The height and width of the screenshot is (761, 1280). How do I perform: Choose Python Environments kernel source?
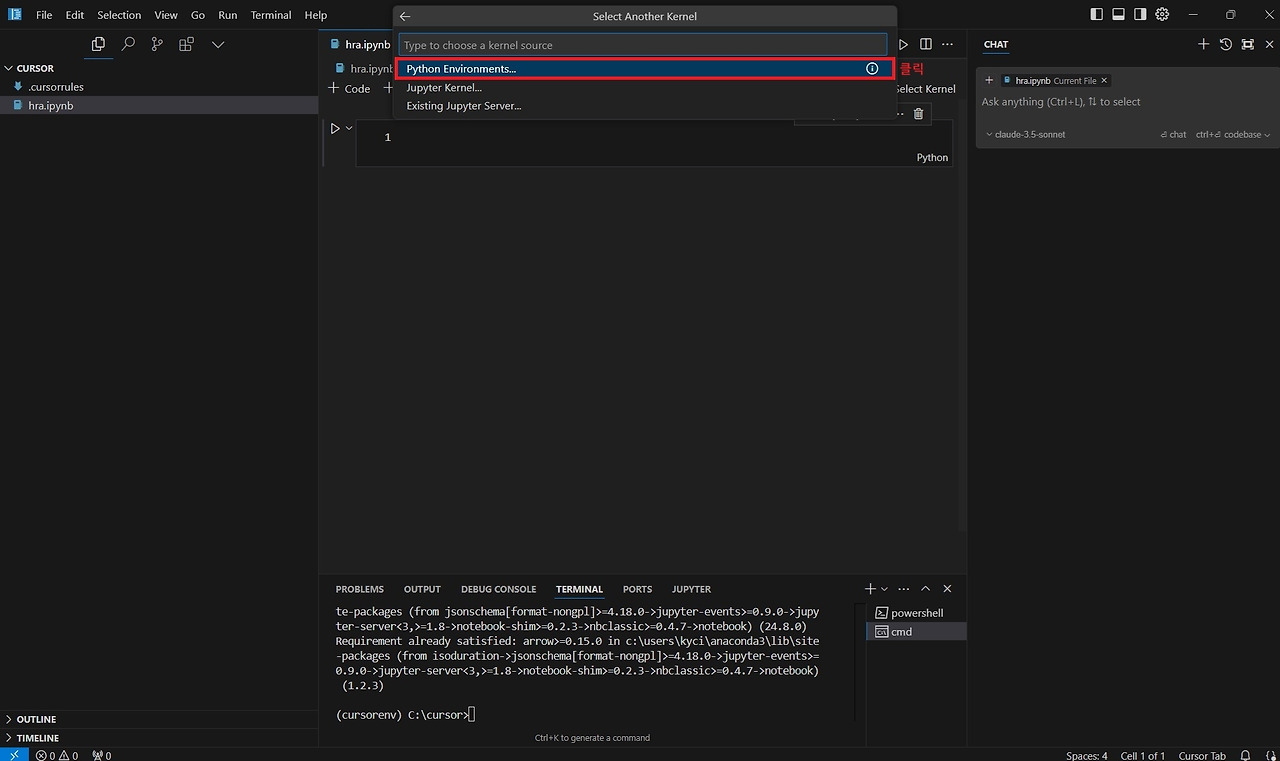coord(644,69)
